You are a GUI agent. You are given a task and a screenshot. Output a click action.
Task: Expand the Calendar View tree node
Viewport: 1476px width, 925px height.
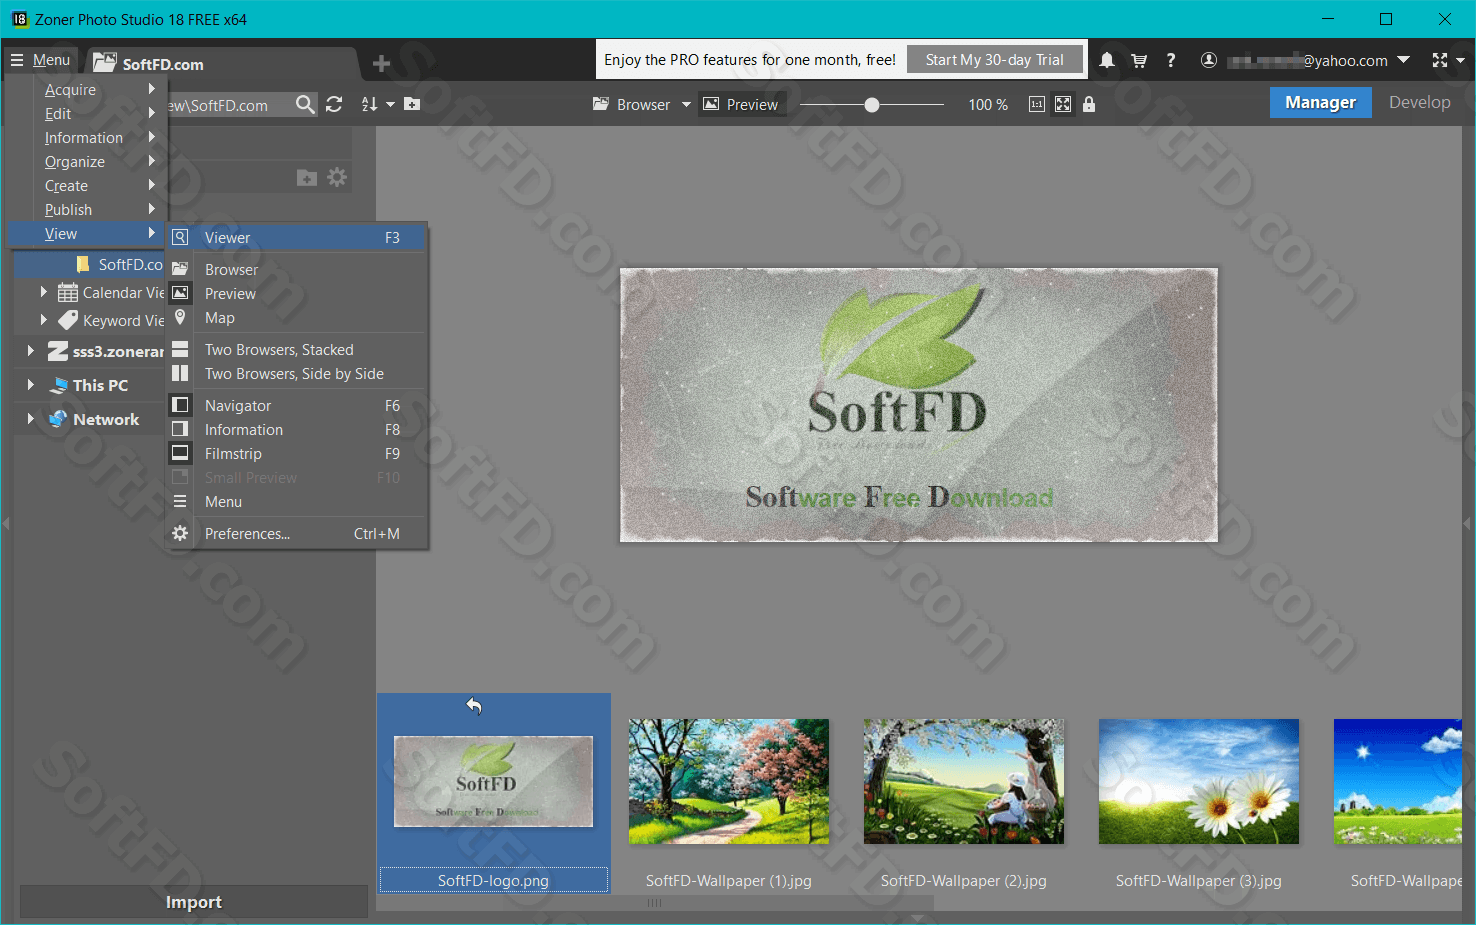pyautogui.click(x=43, y=292)
